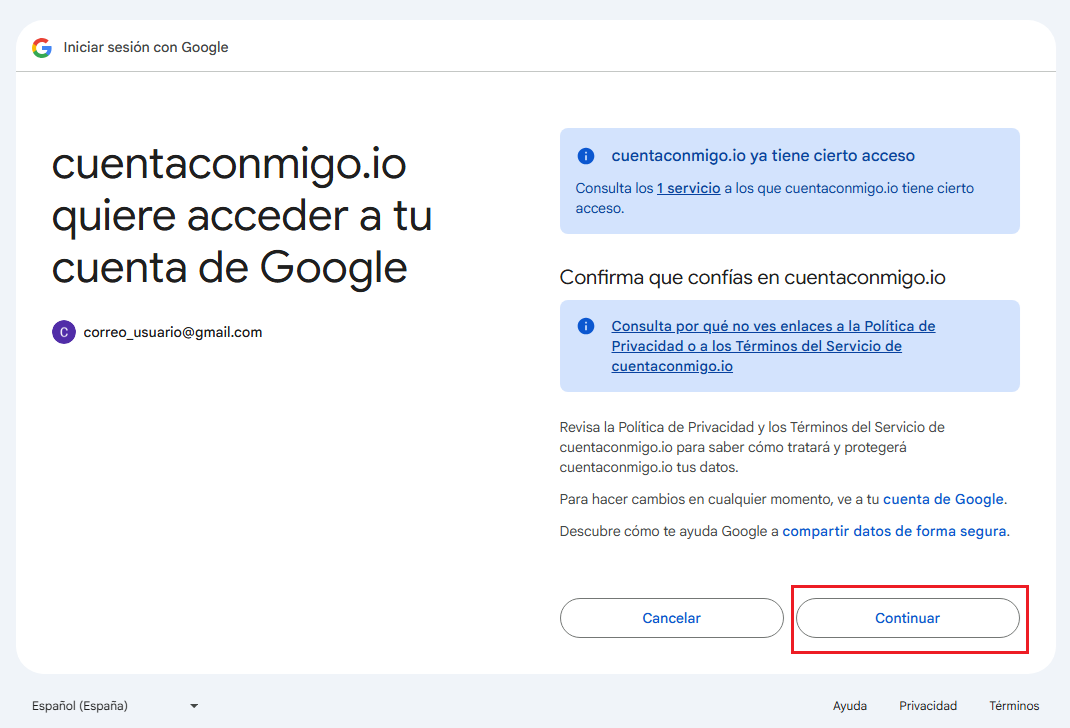Click the "Iniciar sesión con Google" header text
This screenshot has width=1070, height=728.
tap(145, 47)
